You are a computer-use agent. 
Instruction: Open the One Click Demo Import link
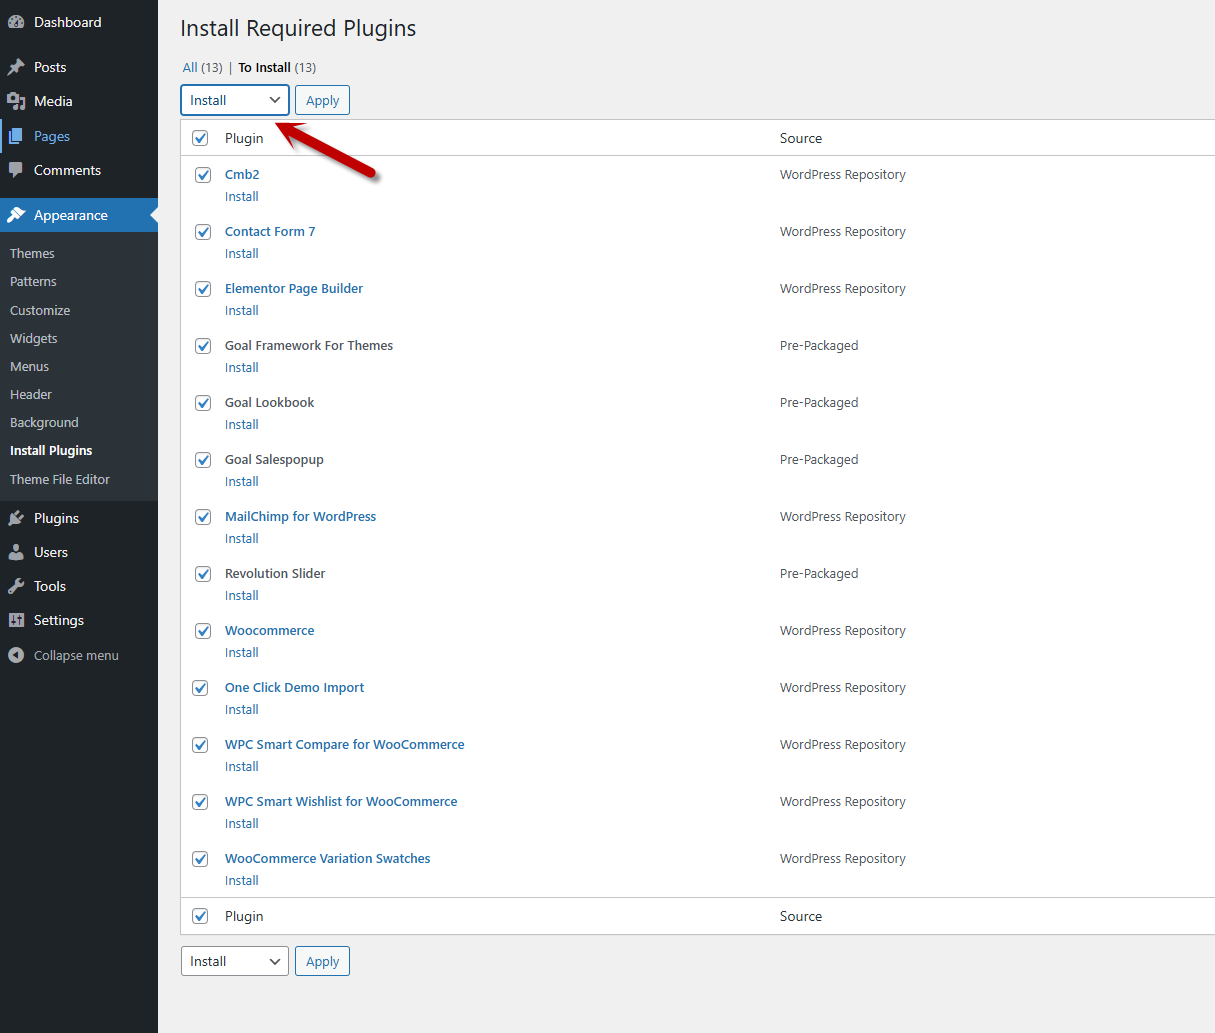[x=294, y=688]
